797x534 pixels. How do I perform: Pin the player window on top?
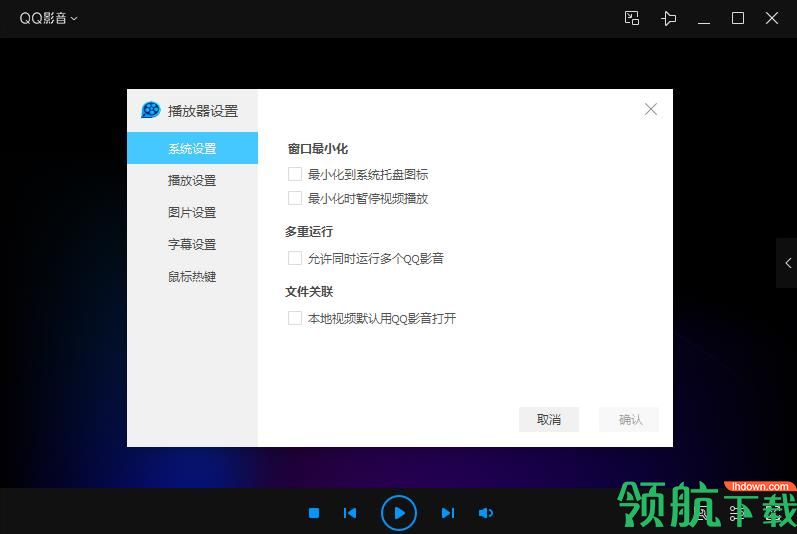click(668, 19)
